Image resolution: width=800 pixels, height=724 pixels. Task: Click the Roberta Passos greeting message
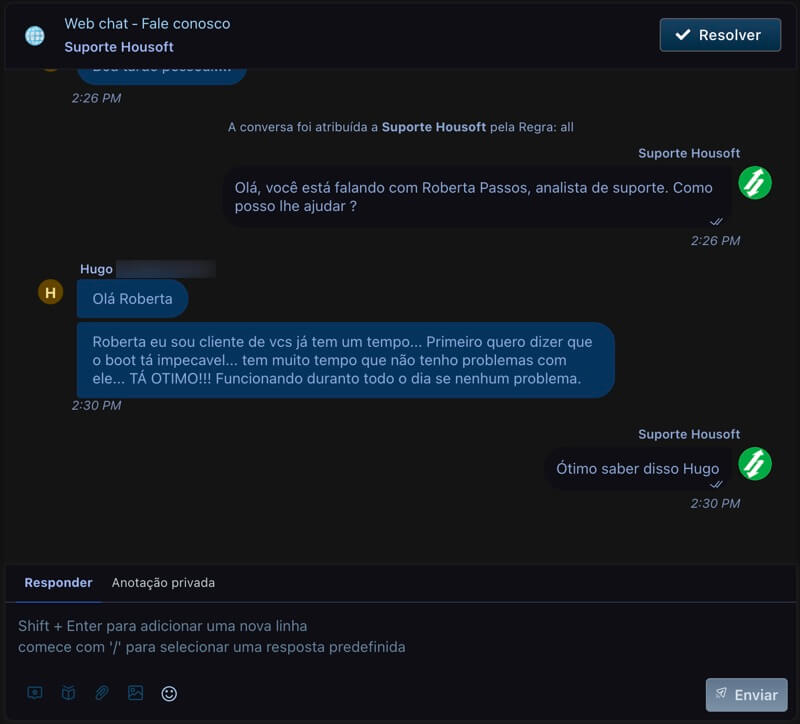click(x=476, y=197)
